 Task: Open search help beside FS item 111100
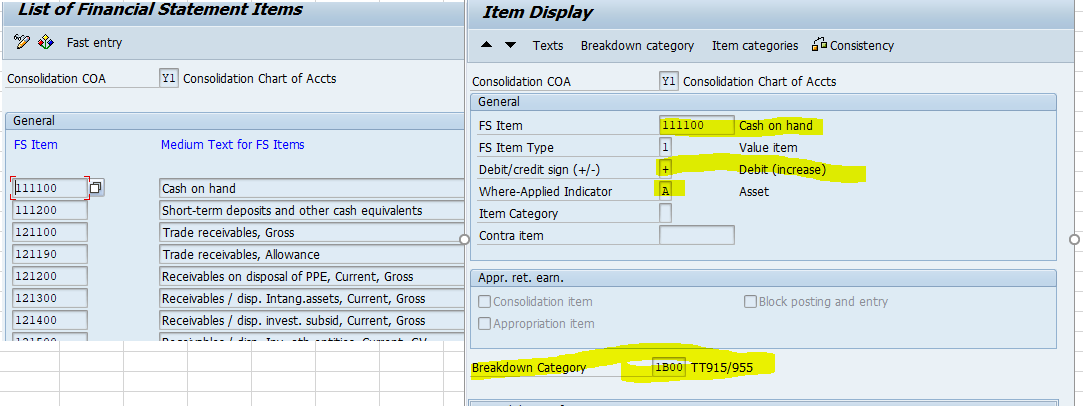pos(96,188)
